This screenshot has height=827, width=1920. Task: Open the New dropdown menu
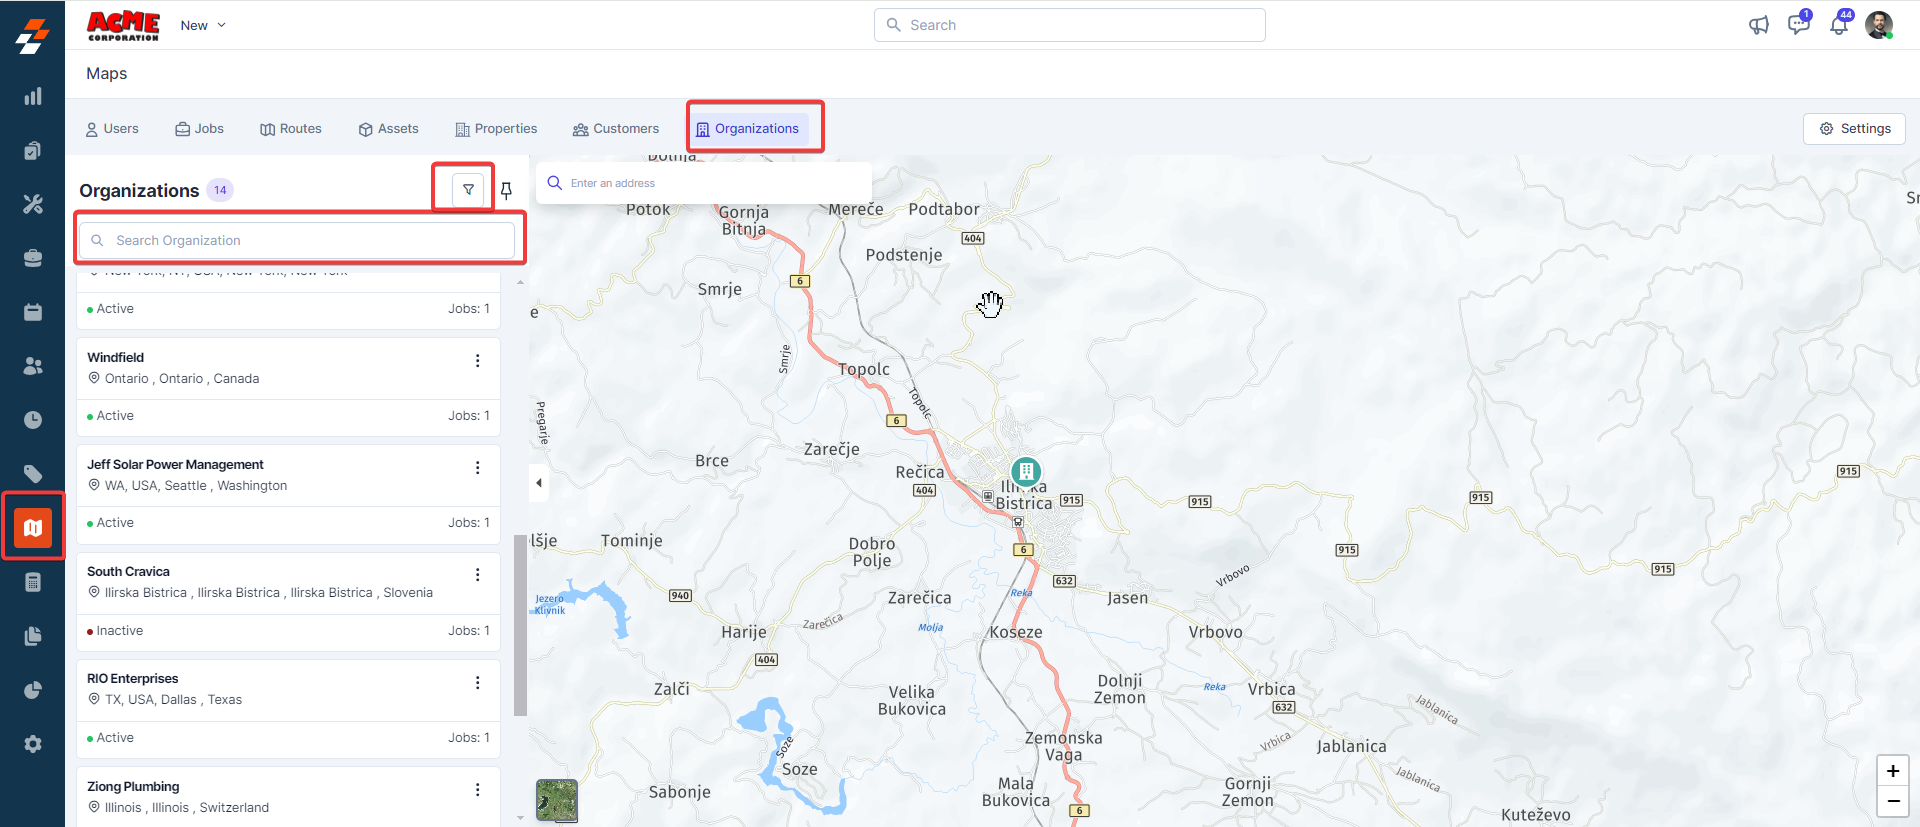[203, 25]
